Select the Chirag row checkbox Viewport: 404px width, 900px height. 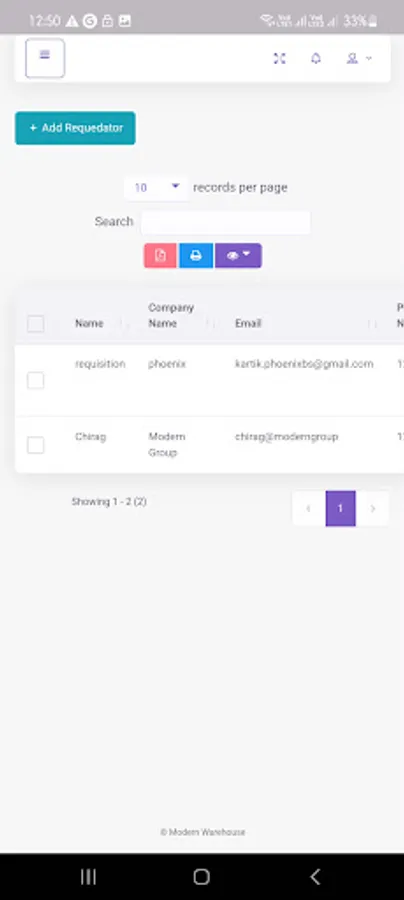pyautogui.click(x=36, y=445)
